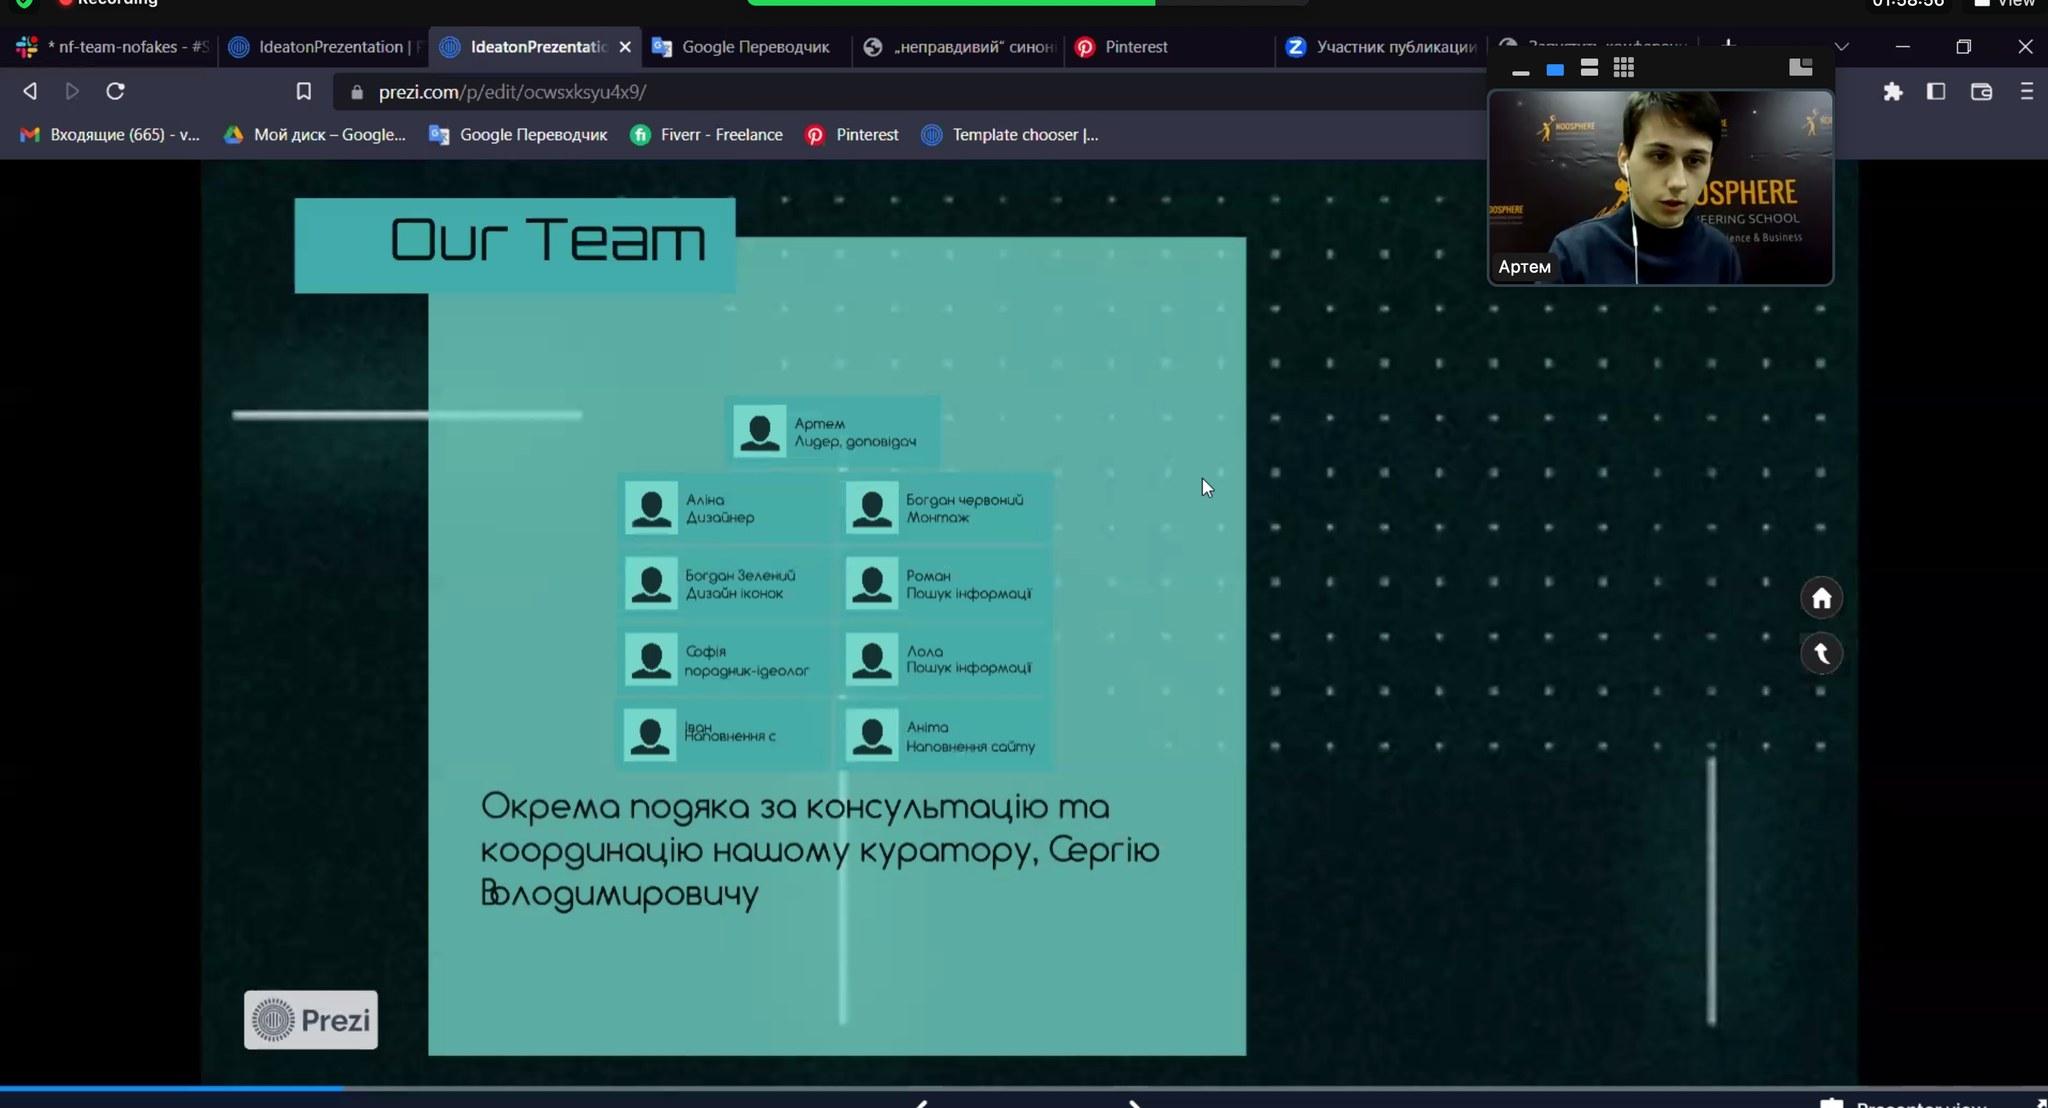Screen dimensions: 2048x1108
Task: Toggle the browser sidebar panel icon
Action: (1936, 92)
